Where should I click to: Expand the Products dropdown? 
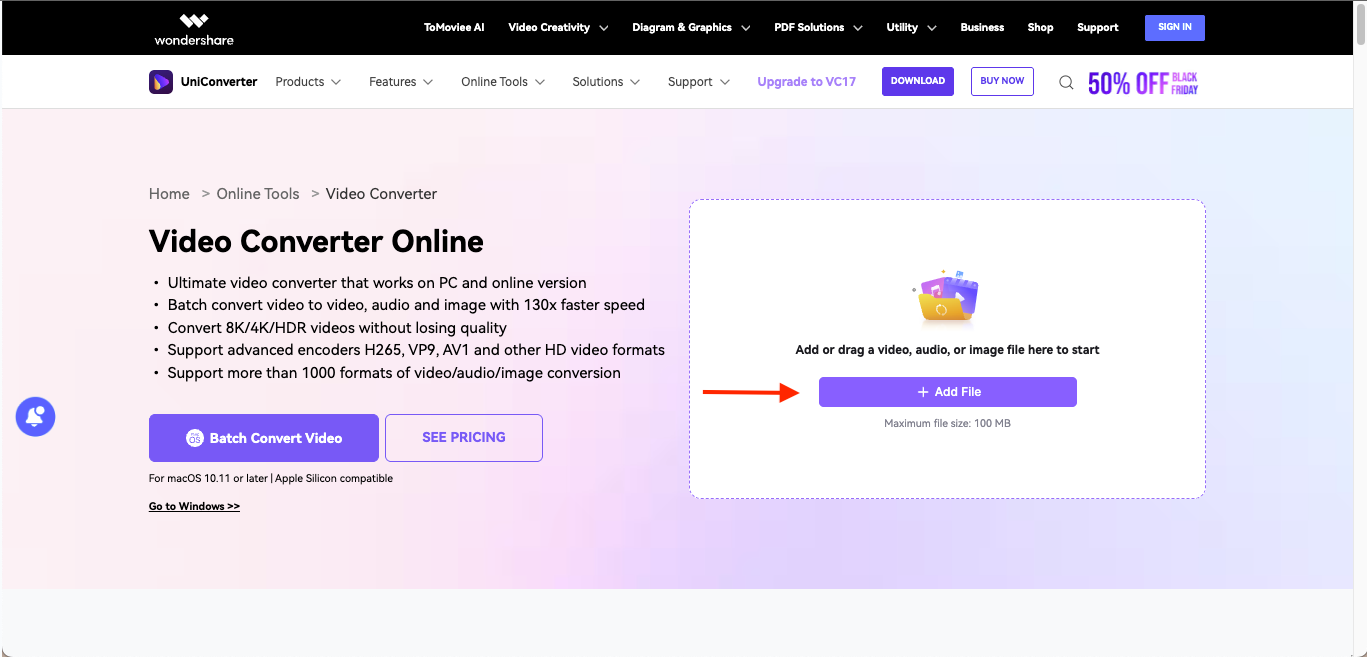[308, 82]
